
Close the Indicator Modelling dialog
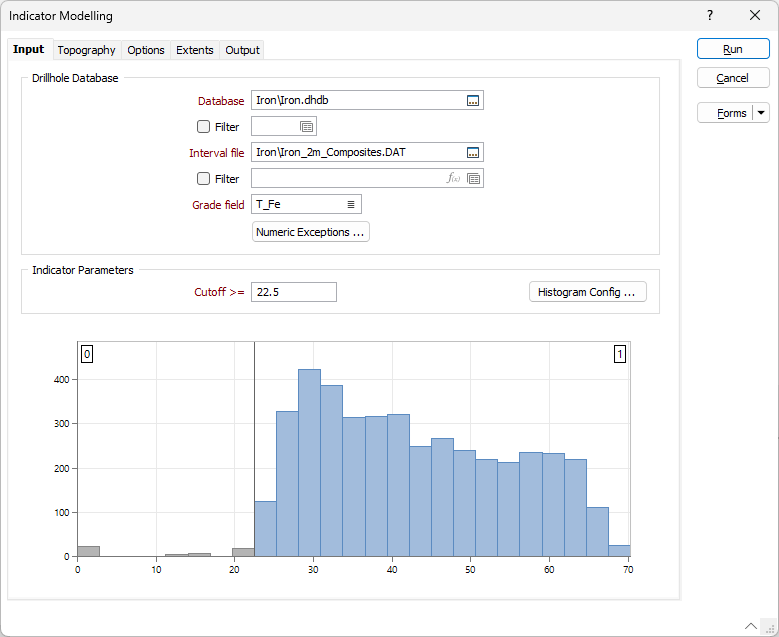[755, 15]
